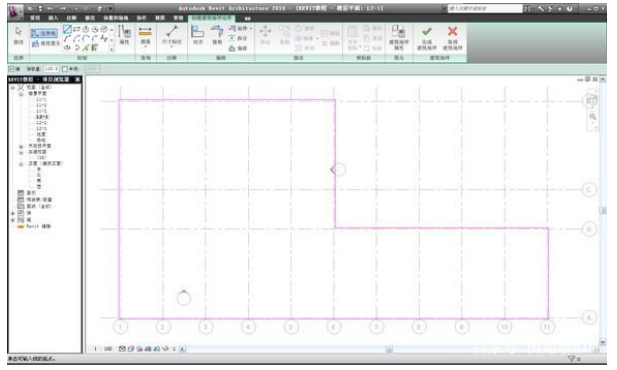Activate the Boundary Line tool
The width and height of the screenshot is (617, 370).
[x=44, y=33]
